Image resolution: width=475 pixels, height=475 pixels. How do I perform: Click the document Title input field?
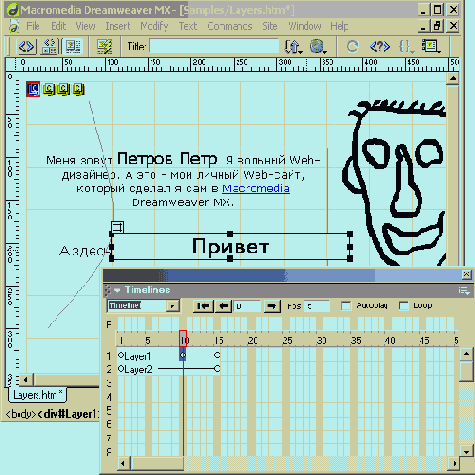214,46
